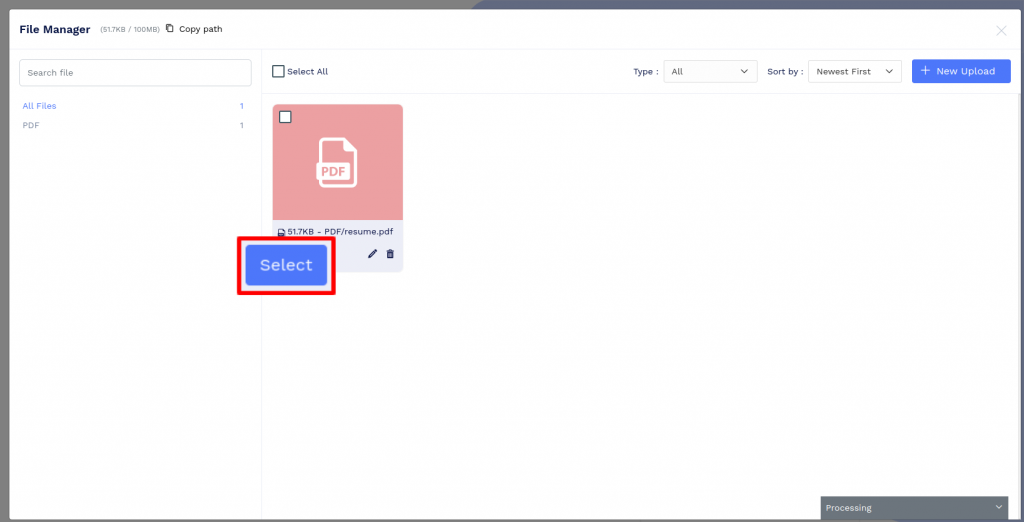The height and width of the screenshot is (522, 1024).
Task: Close the File Manager dialog
Action: click(x=1001, y=30)
